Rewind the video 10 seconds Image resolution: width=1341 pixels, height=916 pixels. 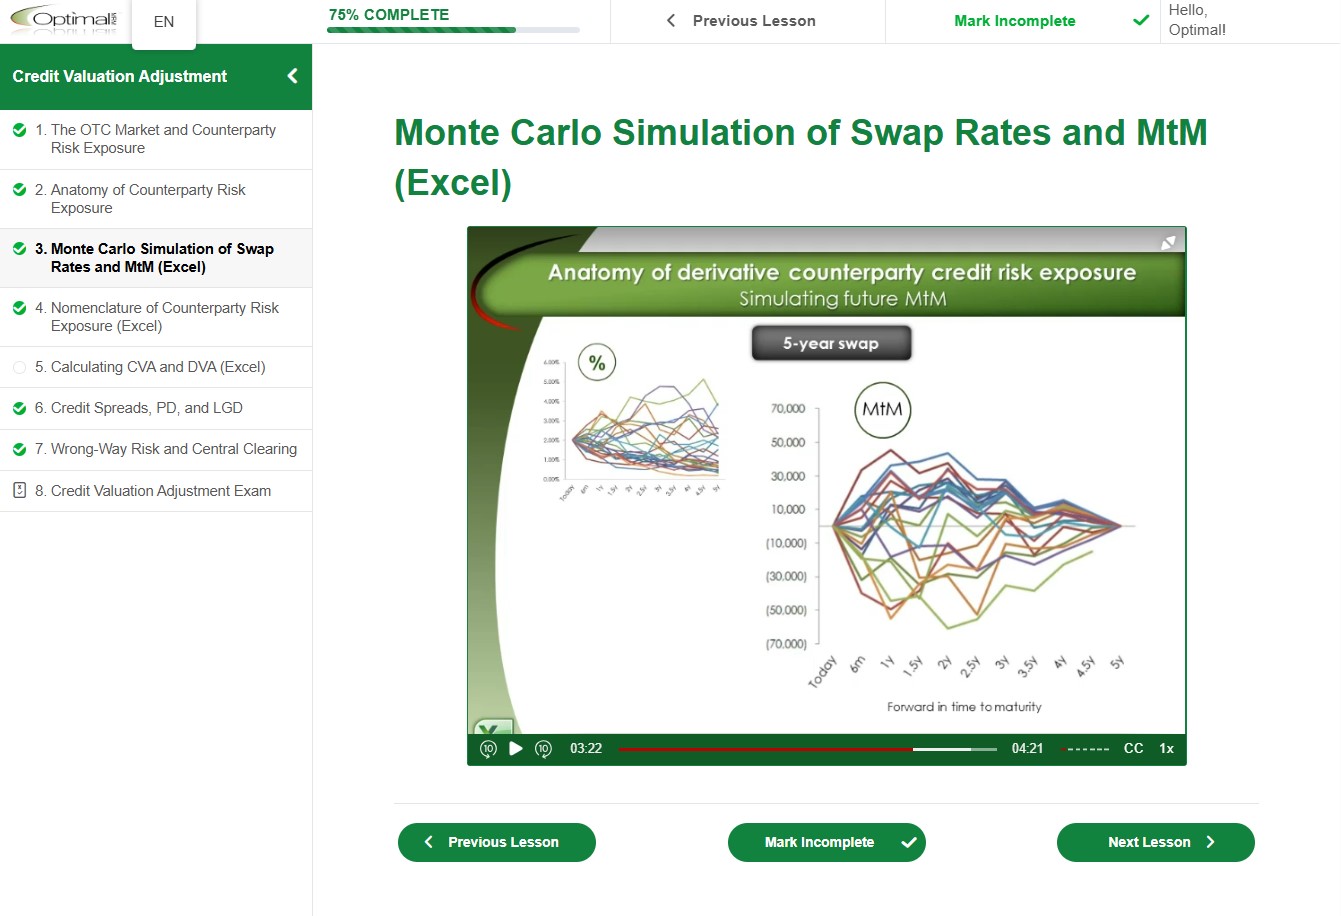point(488,748)
